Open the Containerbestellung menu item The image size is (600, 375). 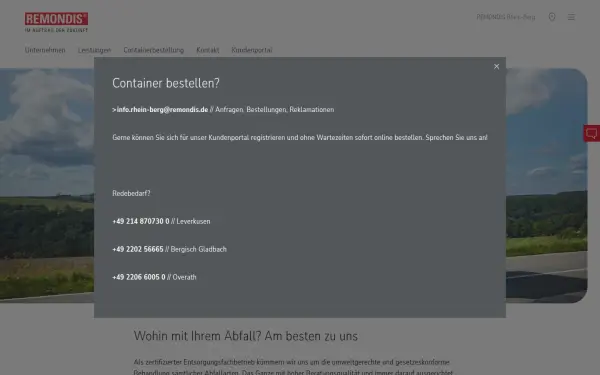pyautogui.click(x=153, y=50)
